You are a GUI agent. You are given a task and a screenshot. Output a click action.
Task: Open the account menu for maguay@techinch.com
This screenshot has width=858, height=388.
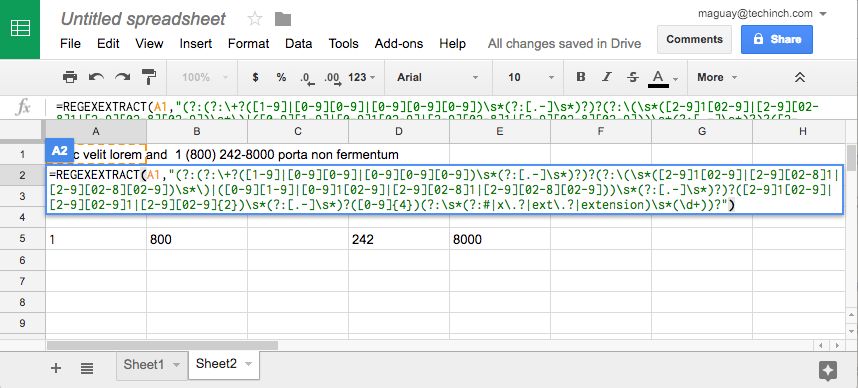click(x=762, y=14)
